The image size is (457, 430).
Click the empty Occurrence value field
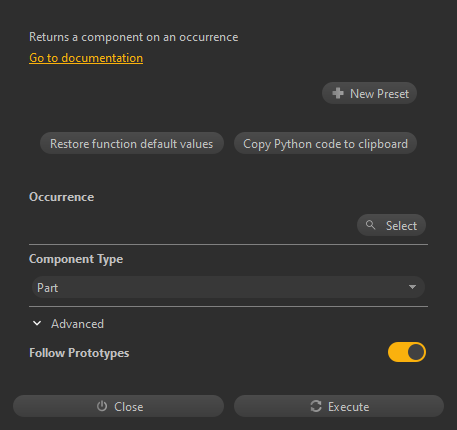point(192,225)
